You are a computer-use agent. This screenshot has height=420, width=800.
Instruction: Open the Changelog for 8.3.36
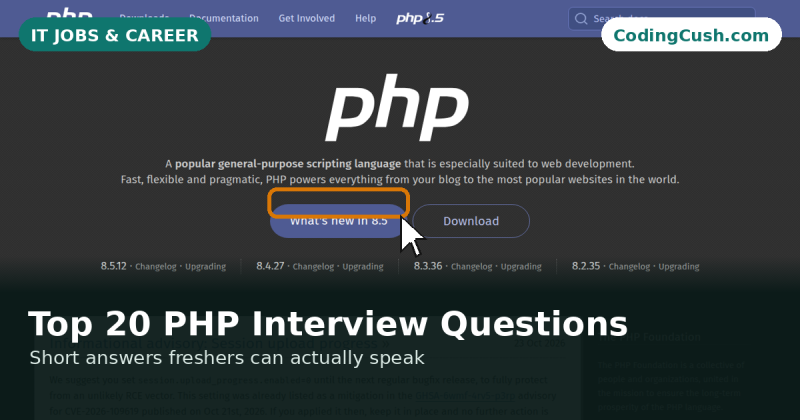[471, 266]
